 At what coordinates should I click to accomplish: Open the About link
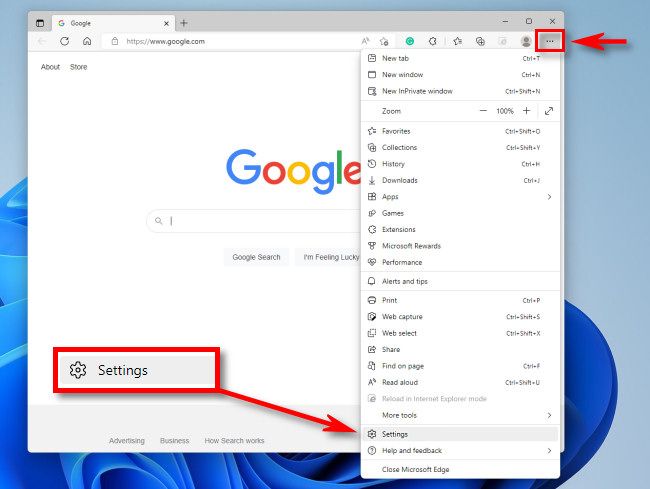[x=50, y=67]
